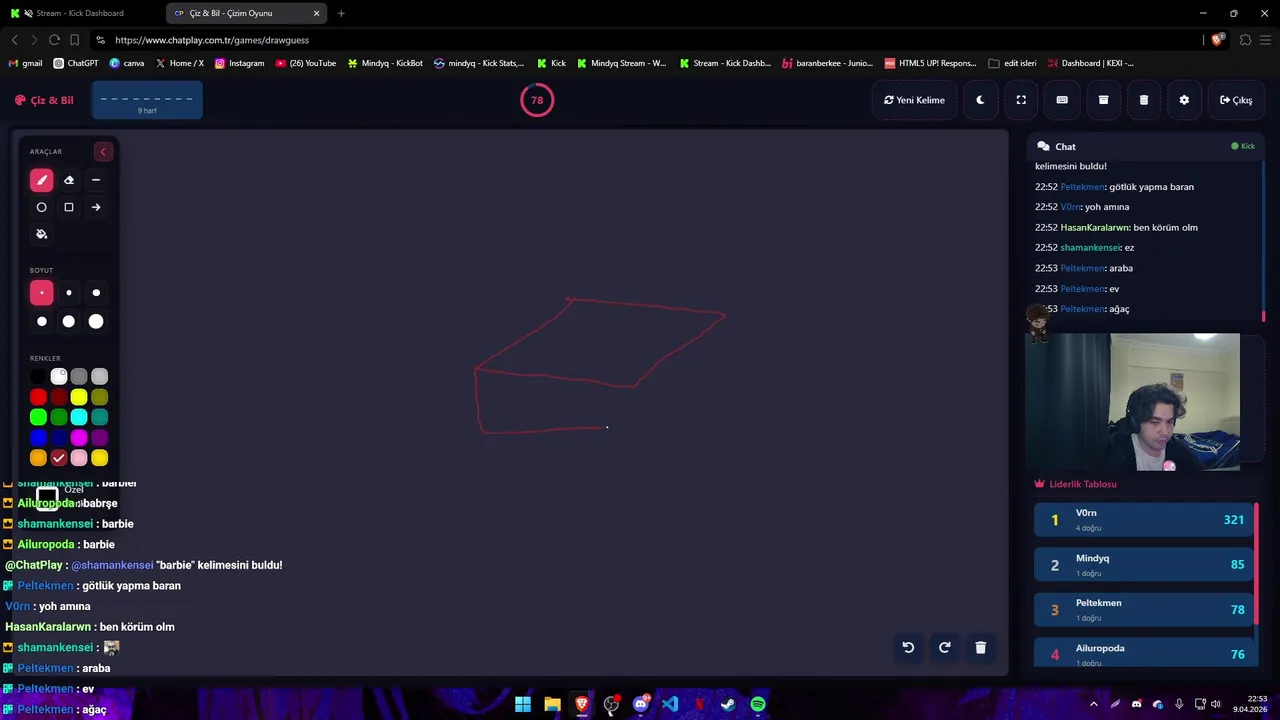Undo the last drawing stroke
Viewport: 1280px width, 720px height.
pos(908,647)
